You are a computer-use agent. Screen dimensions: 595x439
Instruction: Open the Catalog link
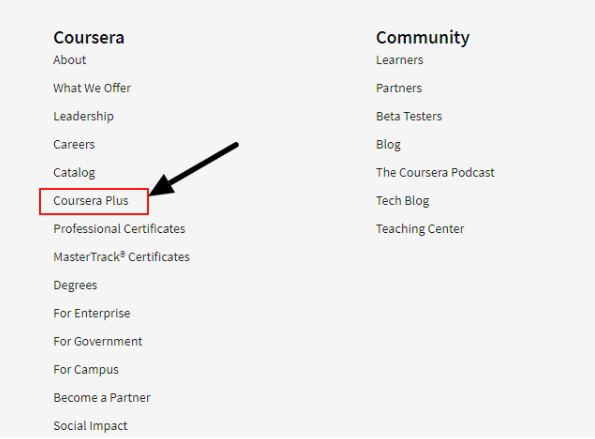[74, 173]
